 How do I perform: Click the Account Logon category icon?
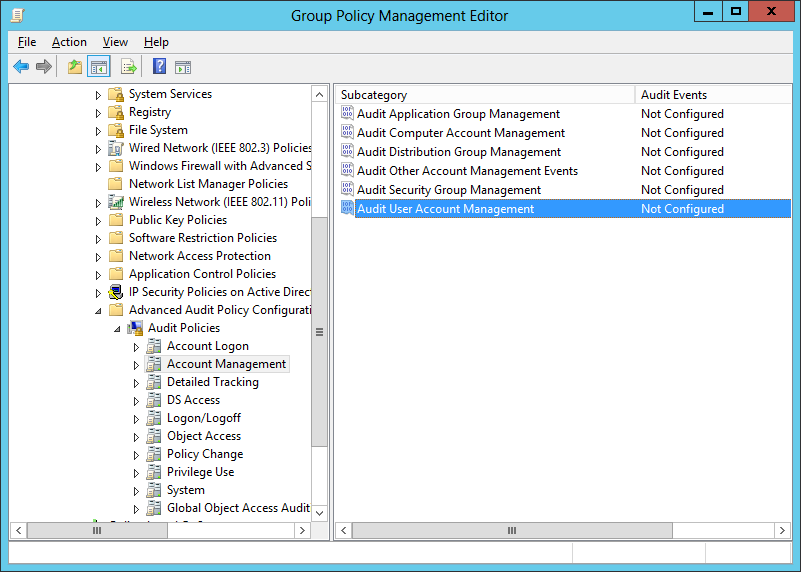(154, 346)
